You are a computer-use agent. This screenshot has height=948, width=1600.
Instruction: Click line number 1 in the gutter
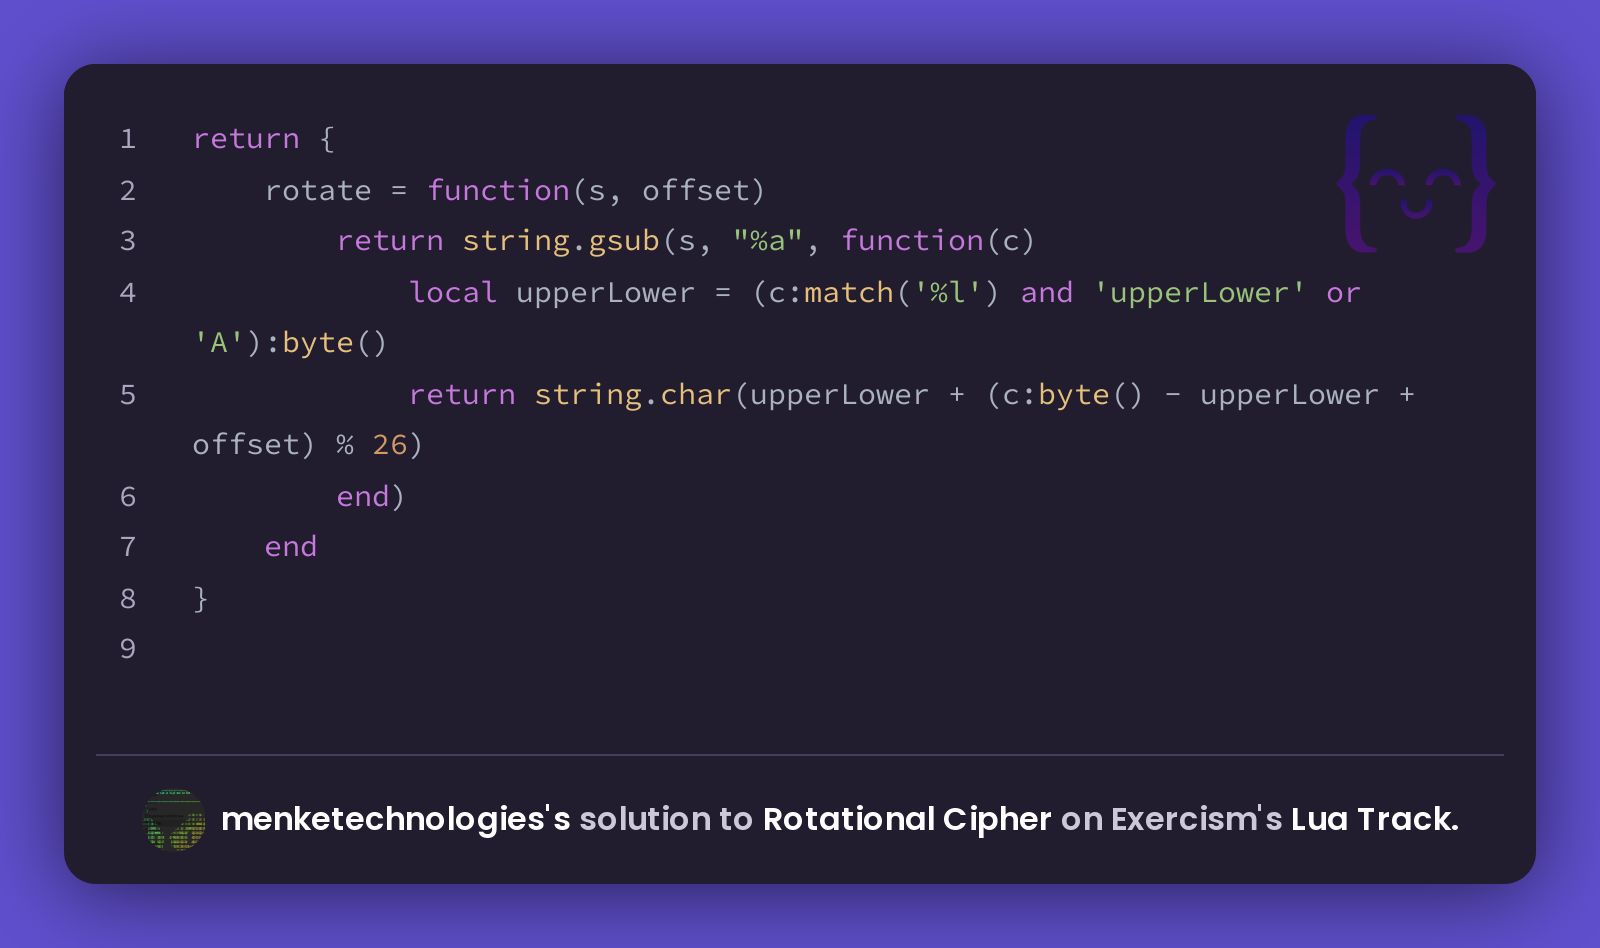click(128, 139)
